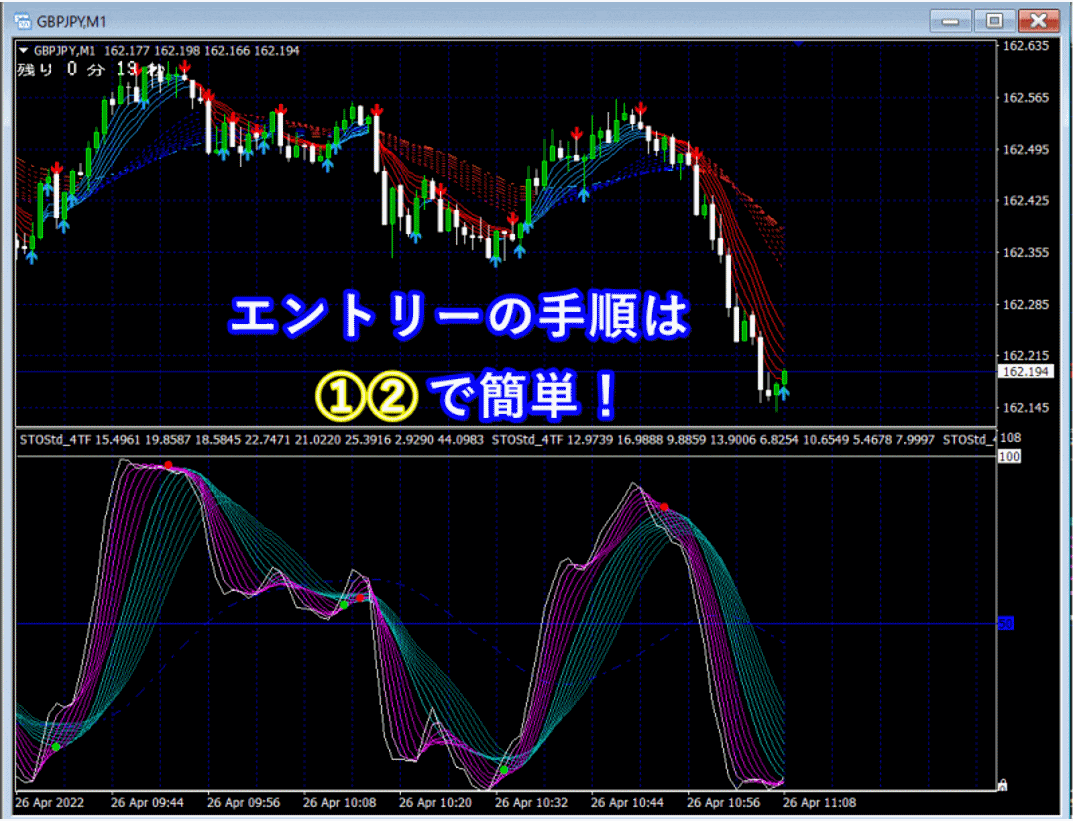Select the green dot at the stochastic's lower left
1073x821 pixels.
point(56,747)
